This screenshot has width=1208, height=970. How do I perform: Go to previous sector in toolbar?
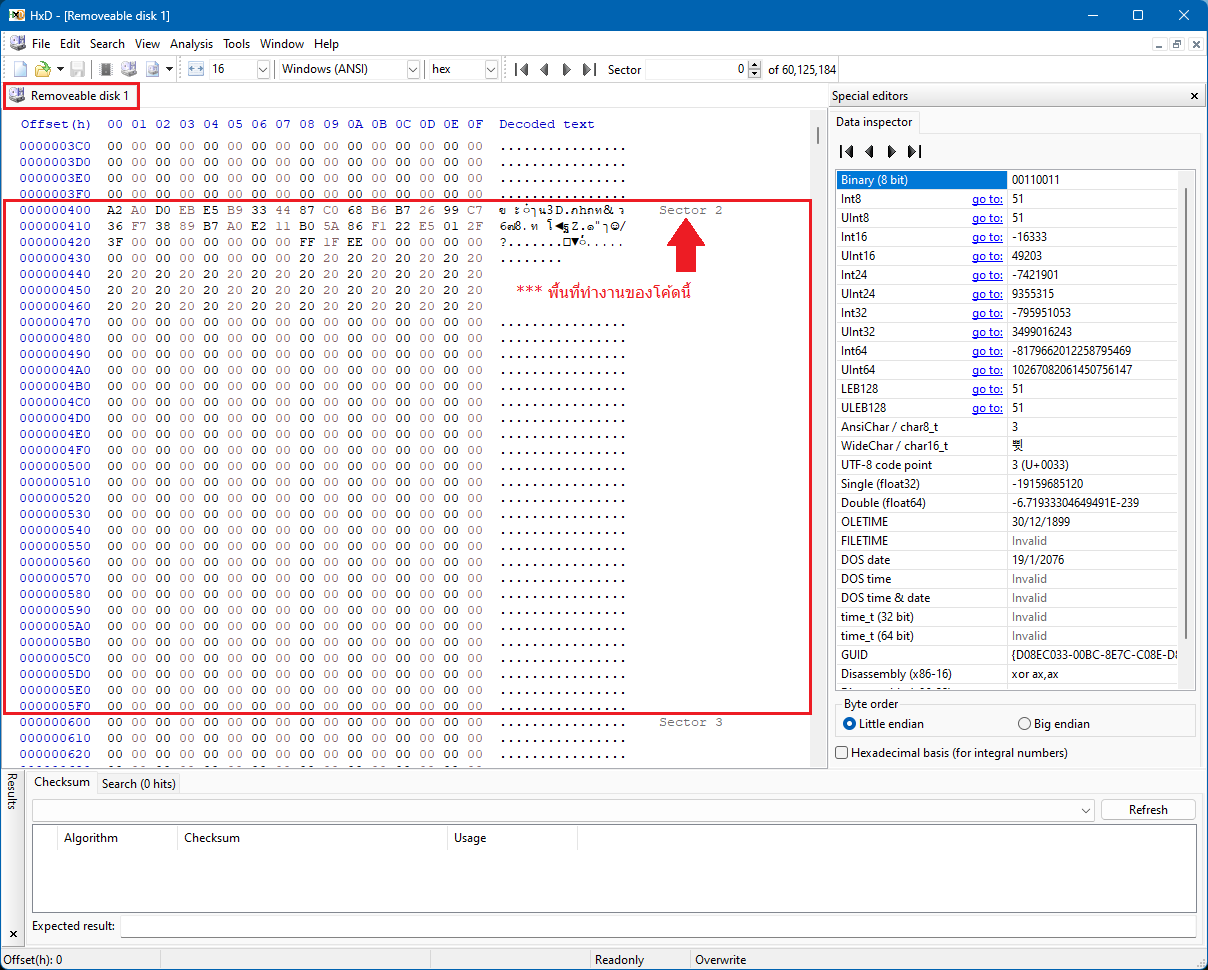544,69
